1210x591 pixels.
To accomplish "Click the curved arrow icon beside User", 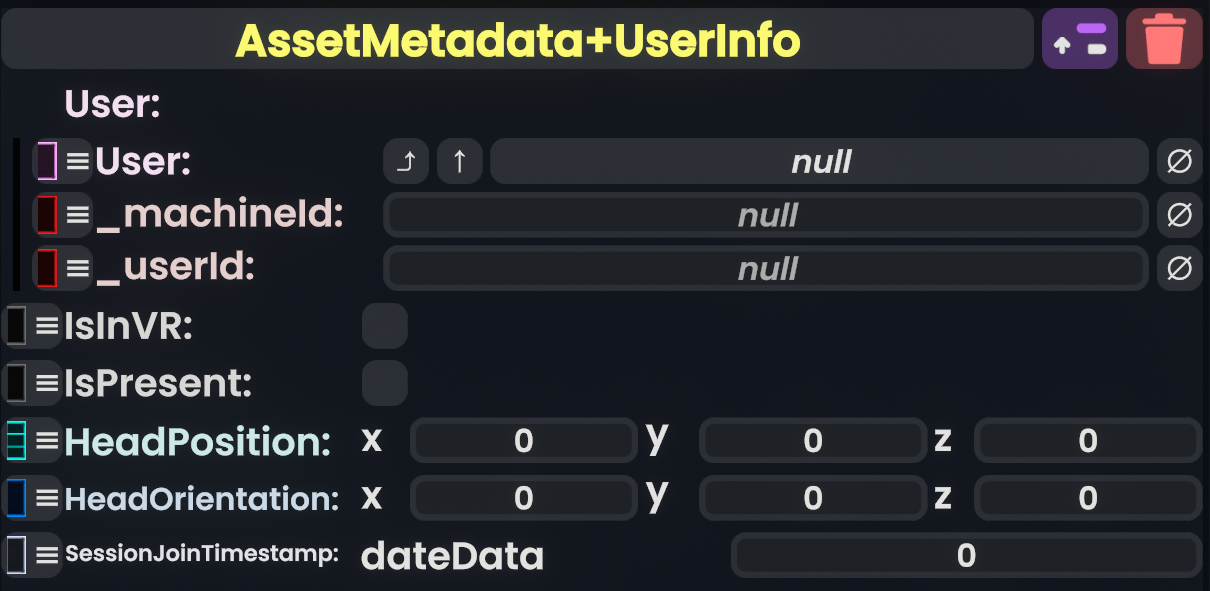I will click(406, 161).
